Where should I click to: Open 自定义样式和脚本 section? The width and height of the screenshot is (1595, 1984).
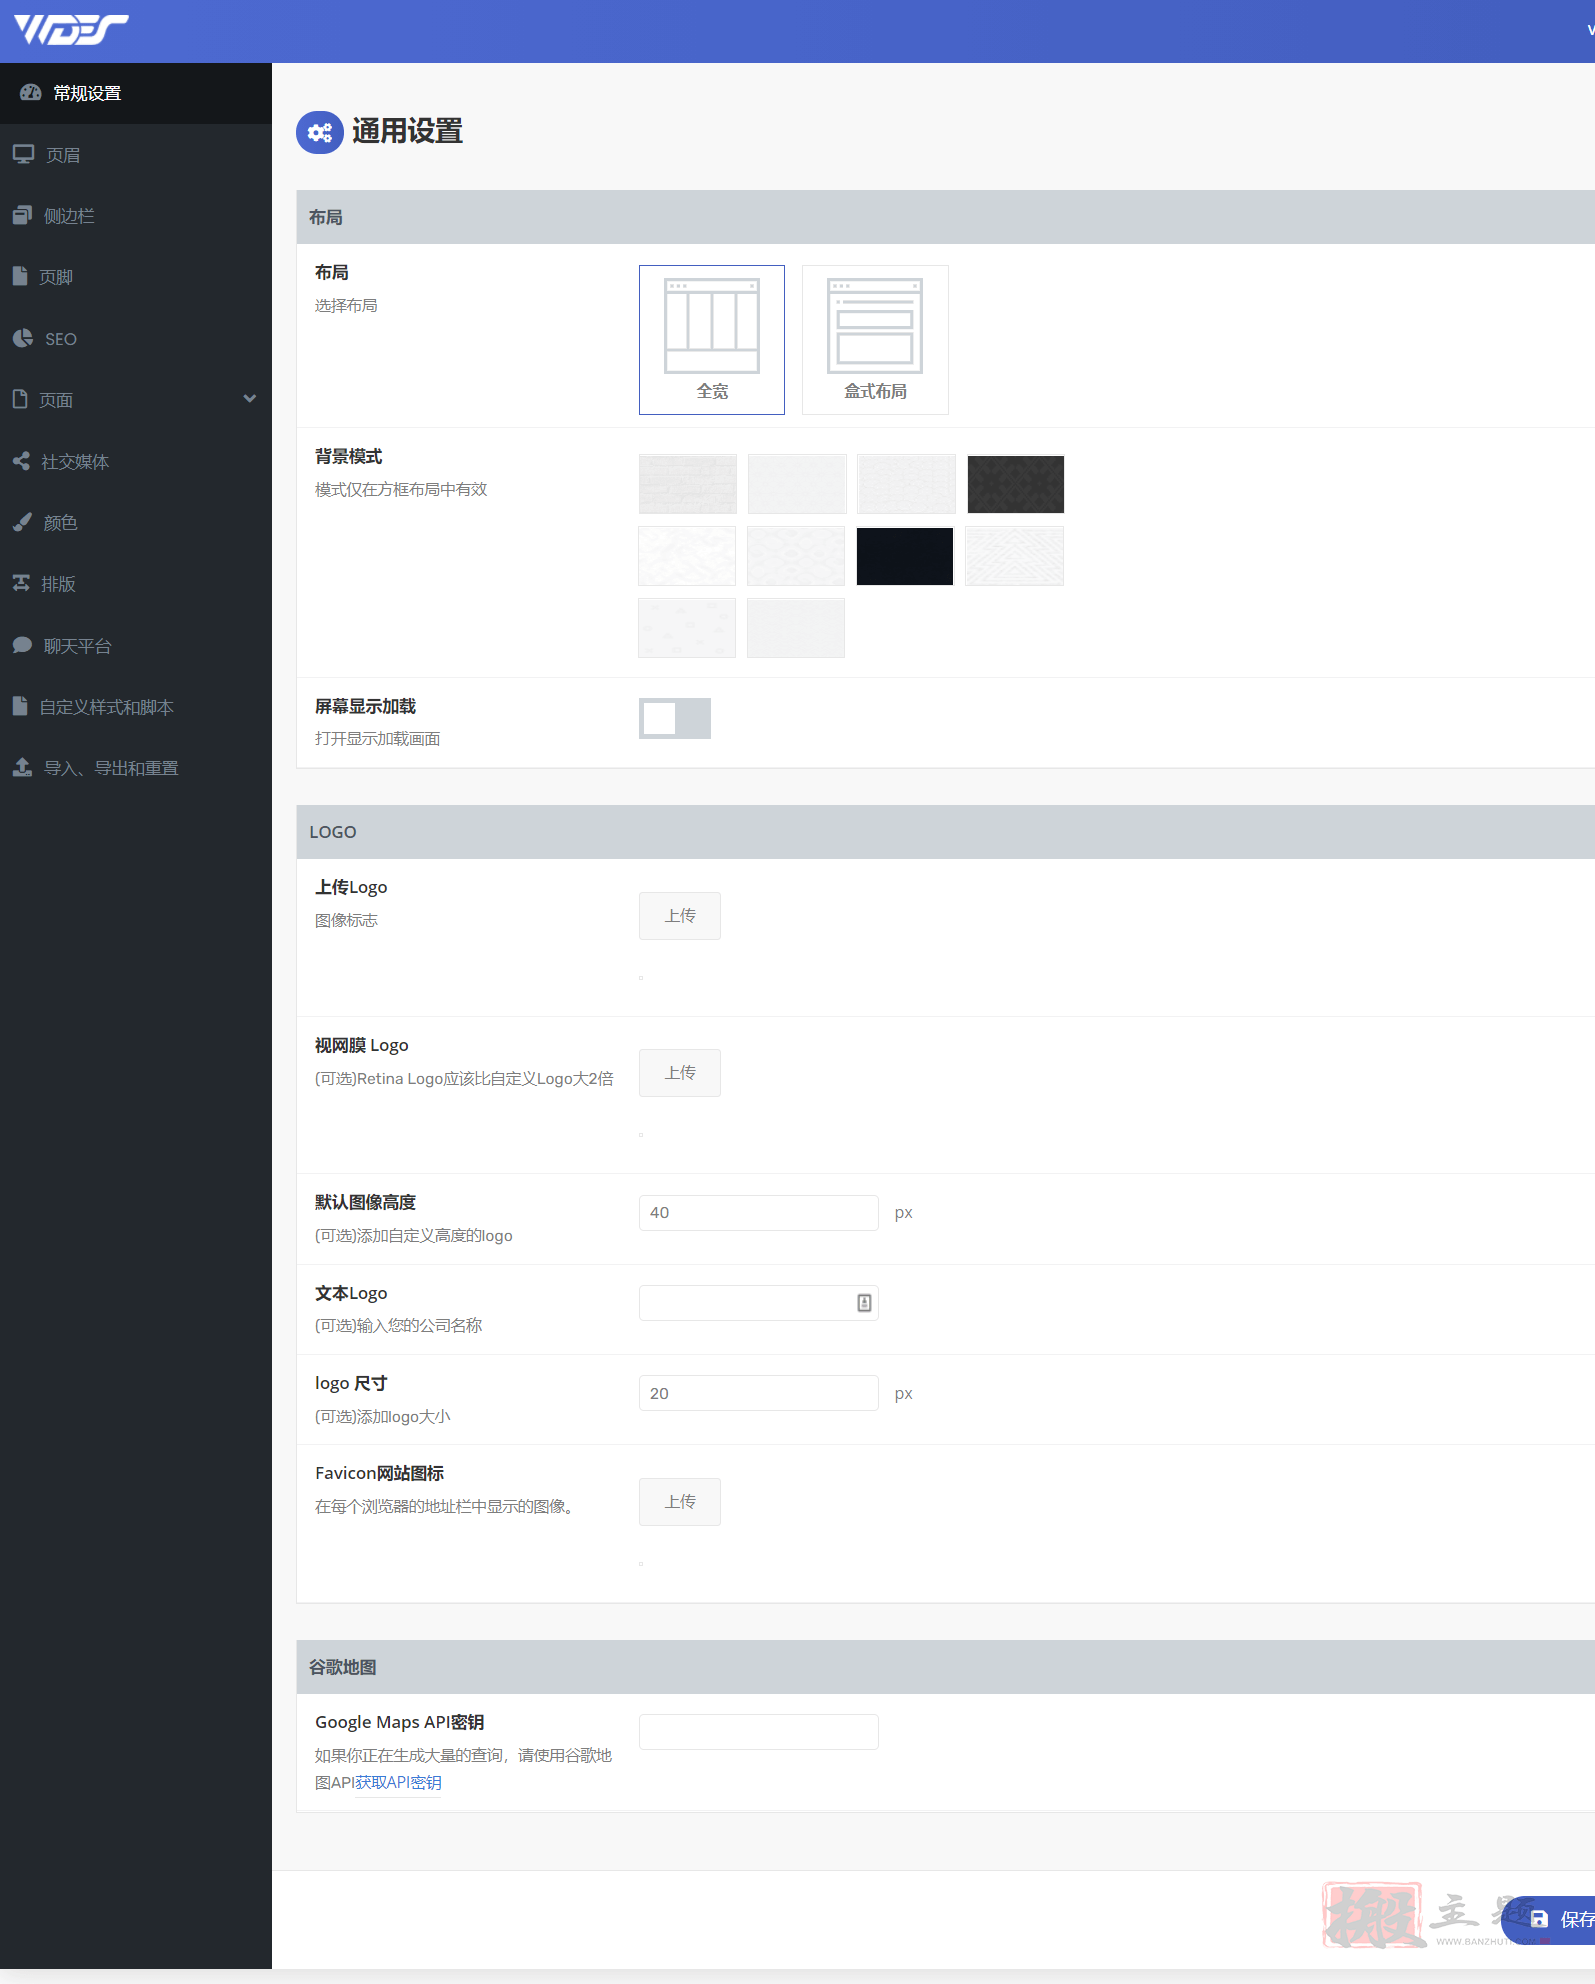(136, 707)
